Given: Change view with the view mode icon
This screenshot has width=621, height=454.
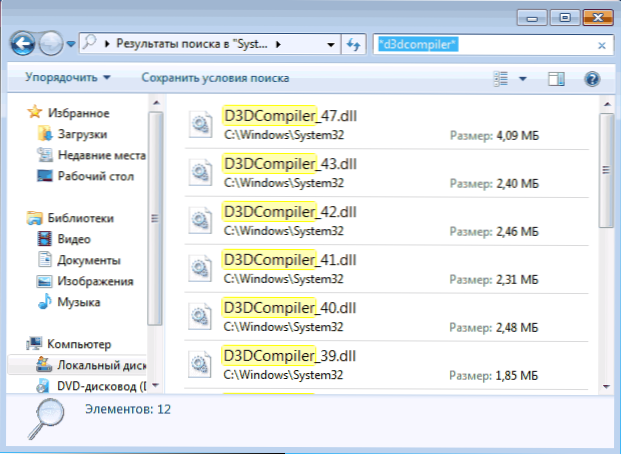Looking at the screenshot, I should click(501, 78).
